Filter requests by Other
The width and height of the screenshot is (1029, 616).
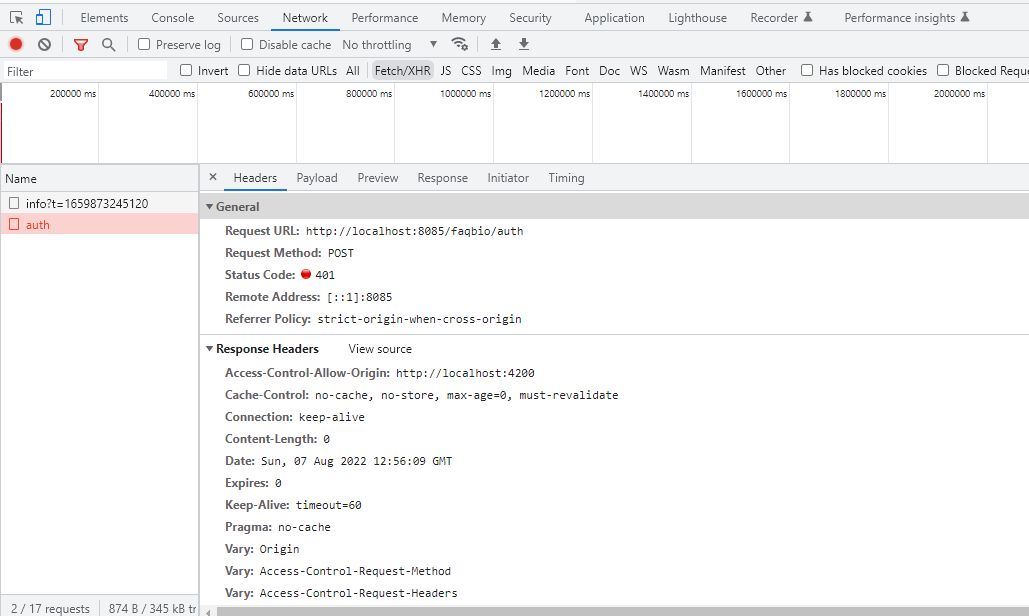pos(770,70)
